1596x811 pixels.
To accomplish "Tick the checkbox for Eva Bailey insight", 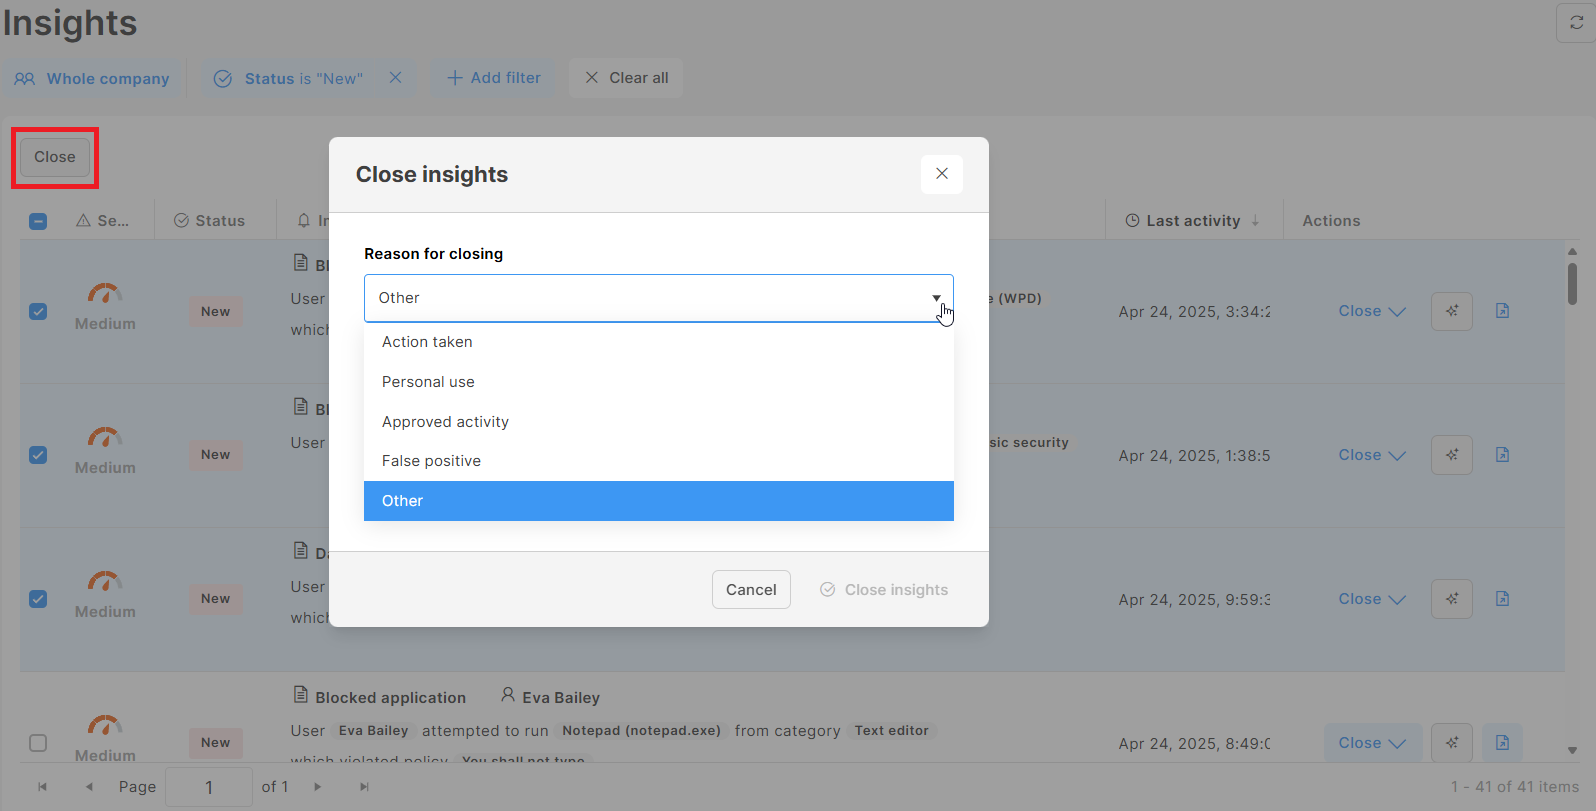I will [38, 743].
